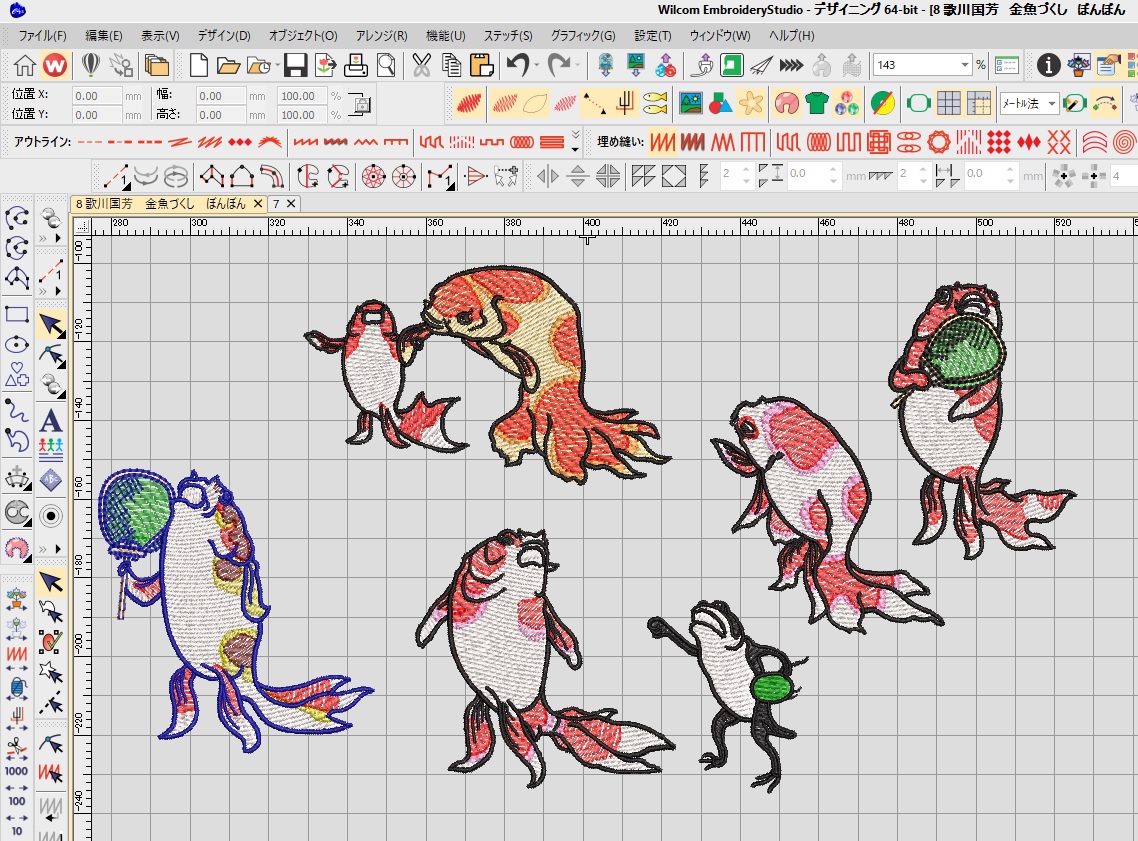Screen dimensions: 1138x841
Task: Open the 編集(E) menu
Action: click(104, 36)
